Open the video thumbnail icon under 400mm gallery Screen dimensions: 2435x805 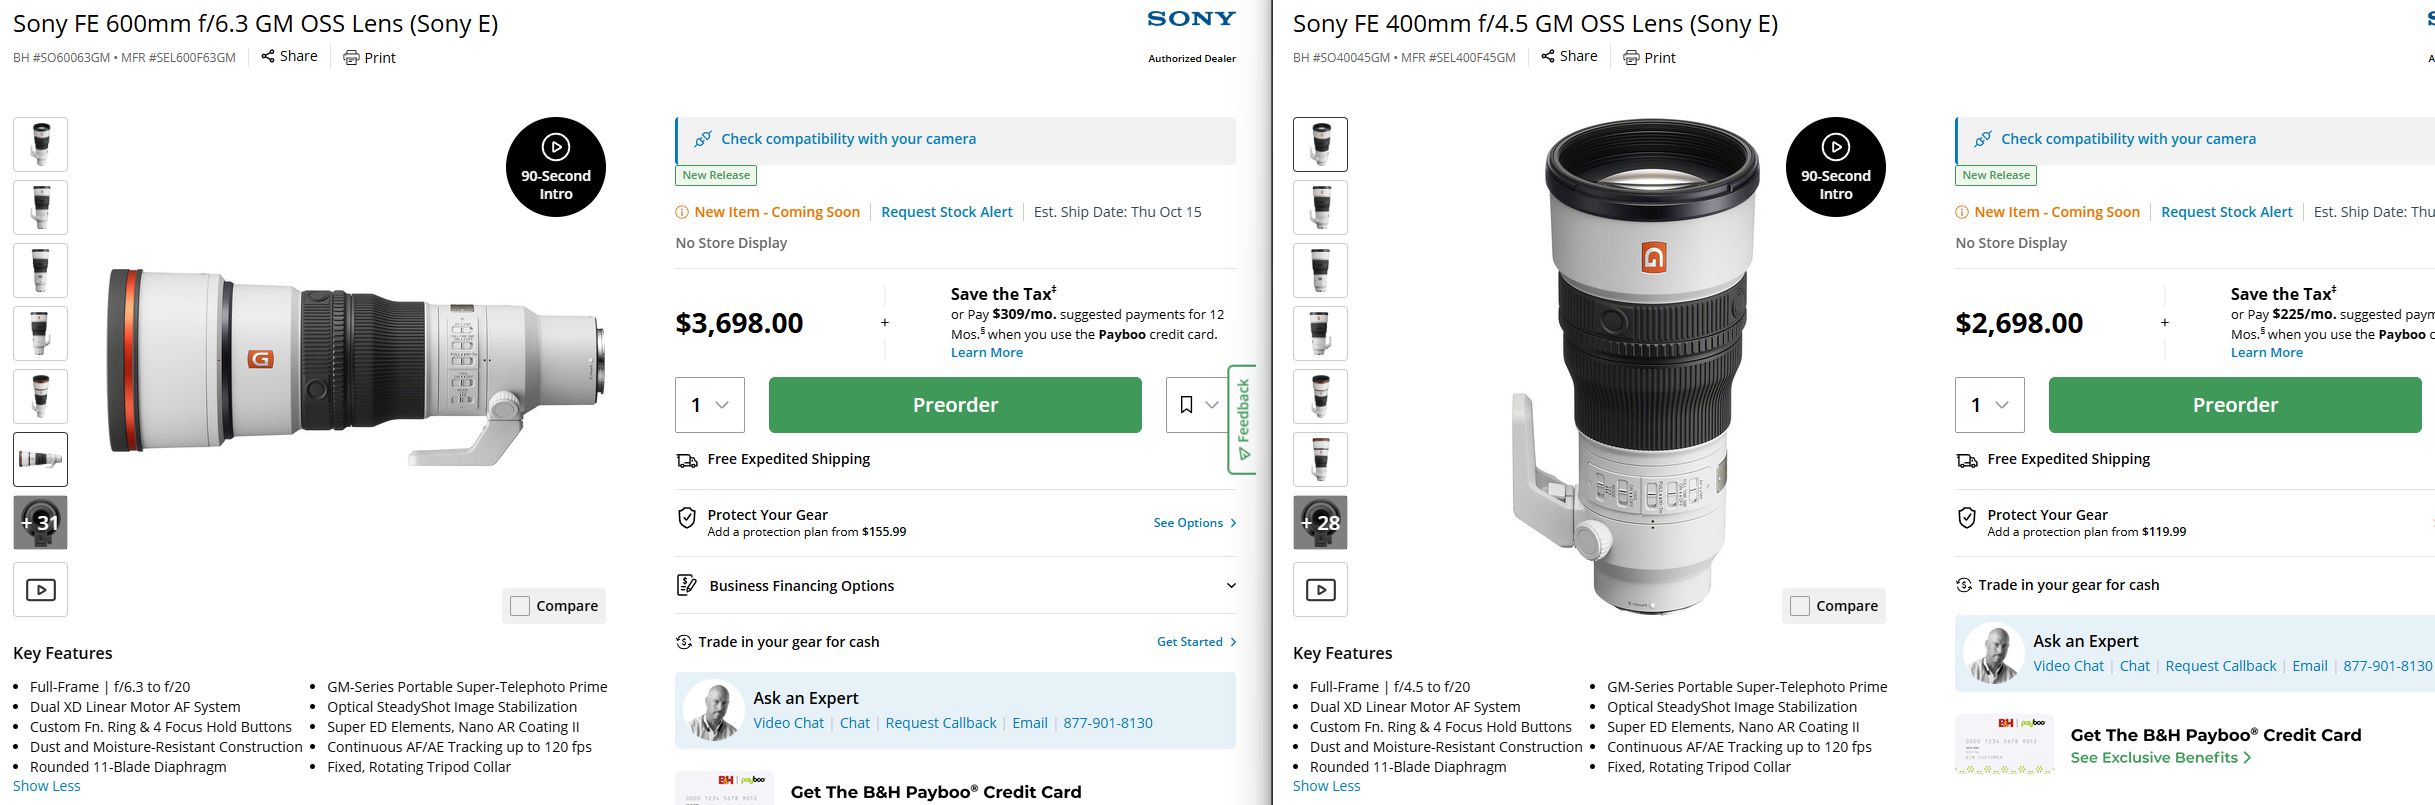pyautogui.click(x=1320, y=590)
